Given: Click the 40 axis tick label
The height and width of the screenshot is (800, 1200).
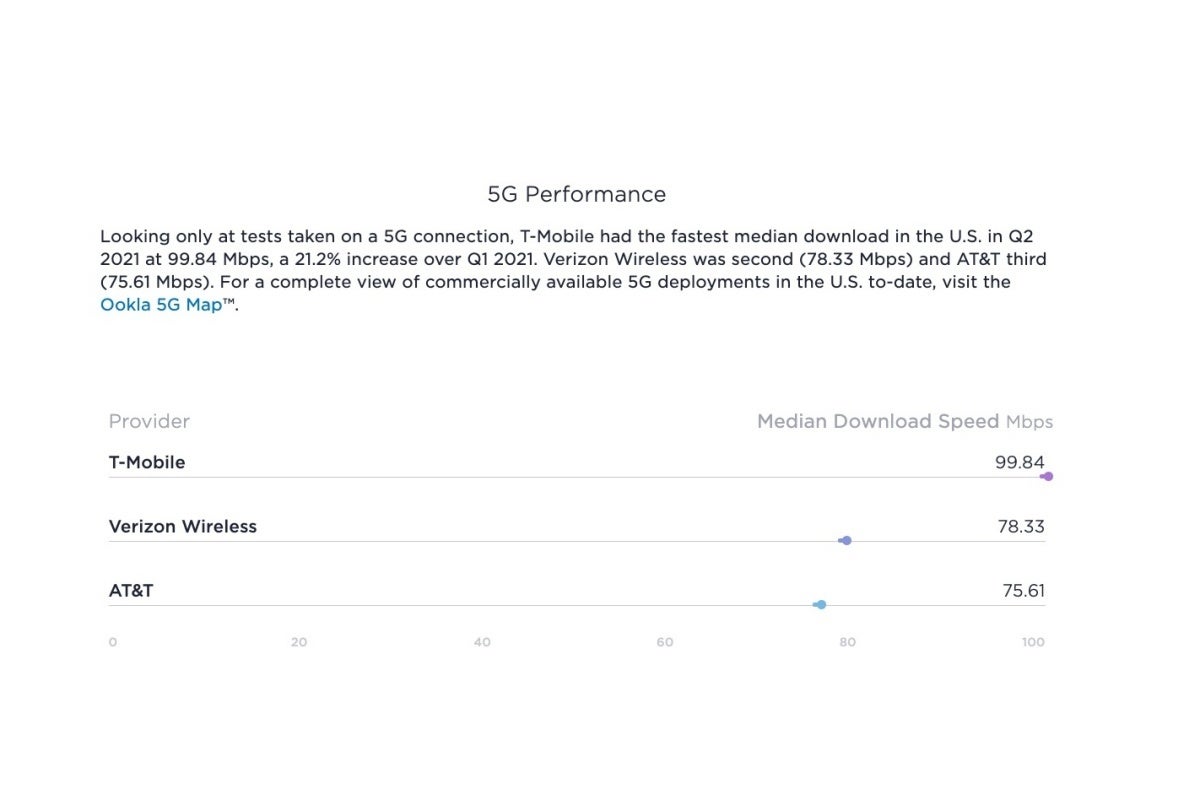Looking at the screenshot, I should (x=482, y=642).
